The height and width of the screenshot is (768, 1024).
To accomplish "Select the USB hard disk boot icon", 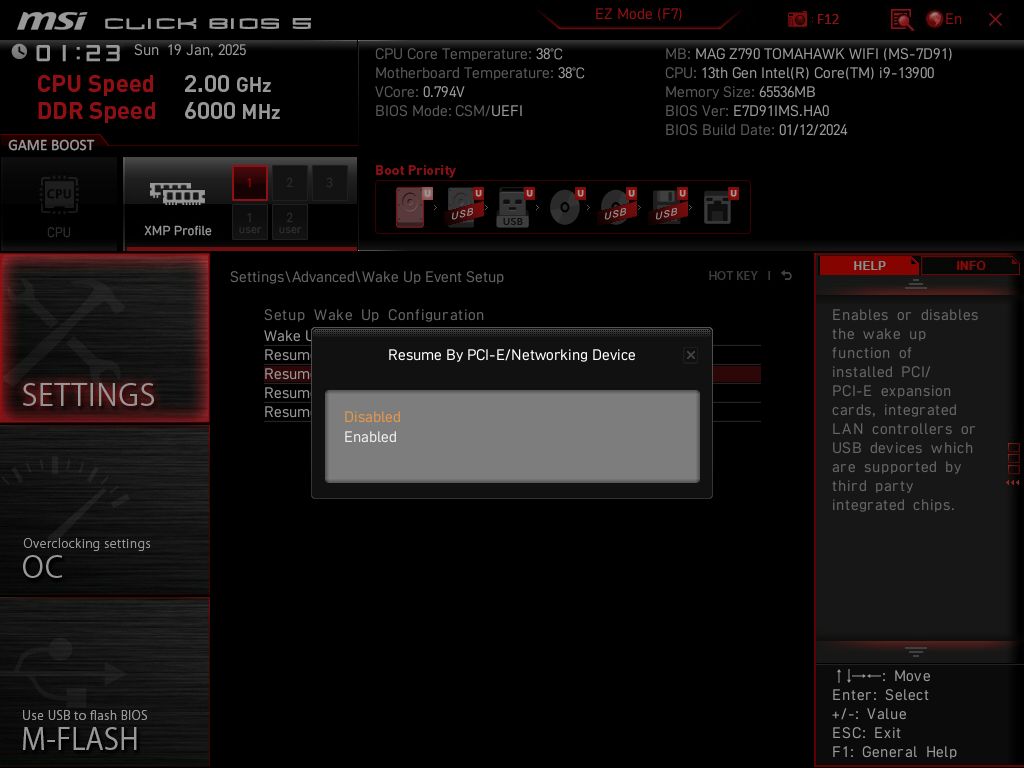I will pyautogui.click(x=464, y=207).
